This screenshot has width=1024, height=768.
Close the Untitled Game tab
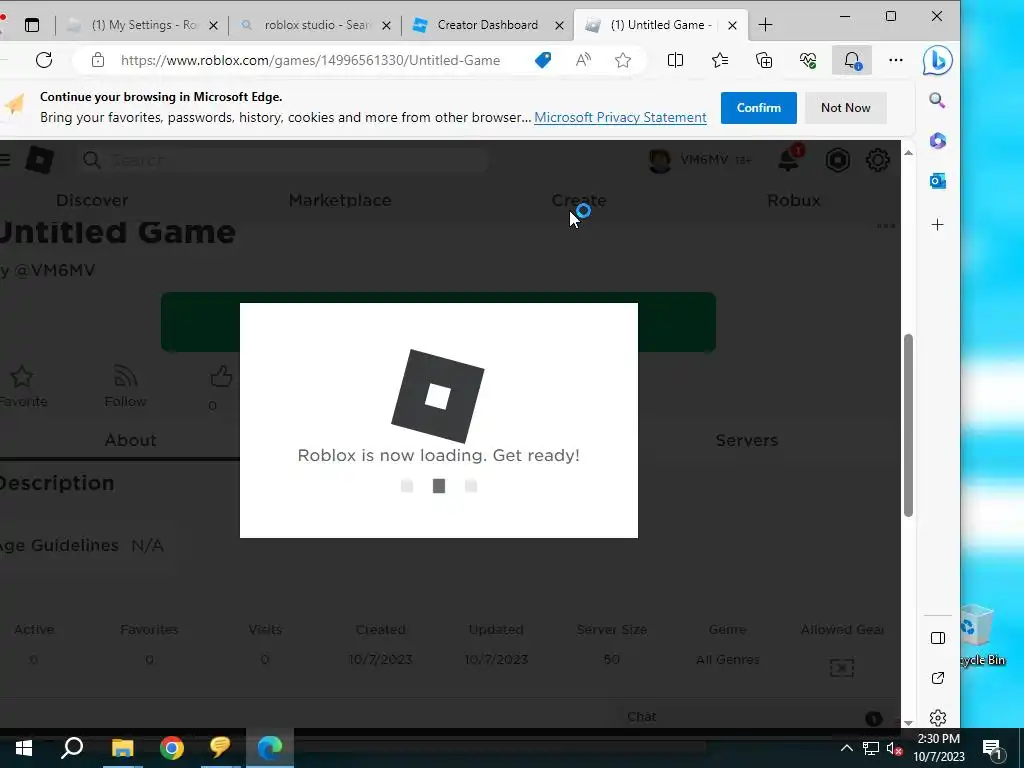coord(732,25)
